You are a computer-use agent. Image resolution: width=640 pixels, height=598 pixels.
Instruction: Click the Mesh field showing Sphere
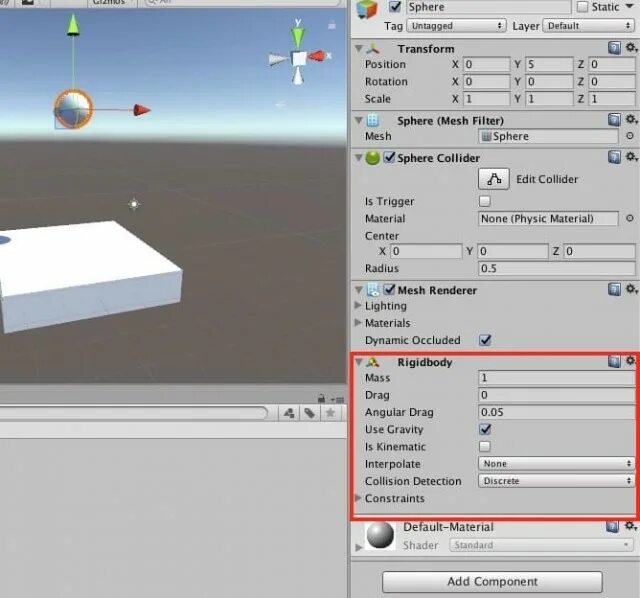[x=548, y=136]
